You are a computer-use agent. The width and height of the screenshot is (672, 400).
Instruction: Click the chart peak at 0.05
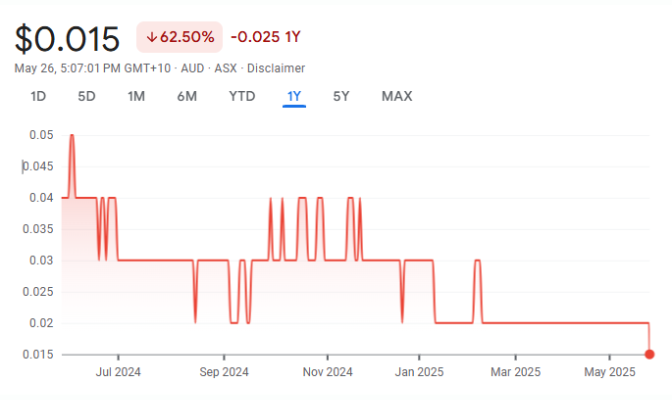tap(72, 136)
